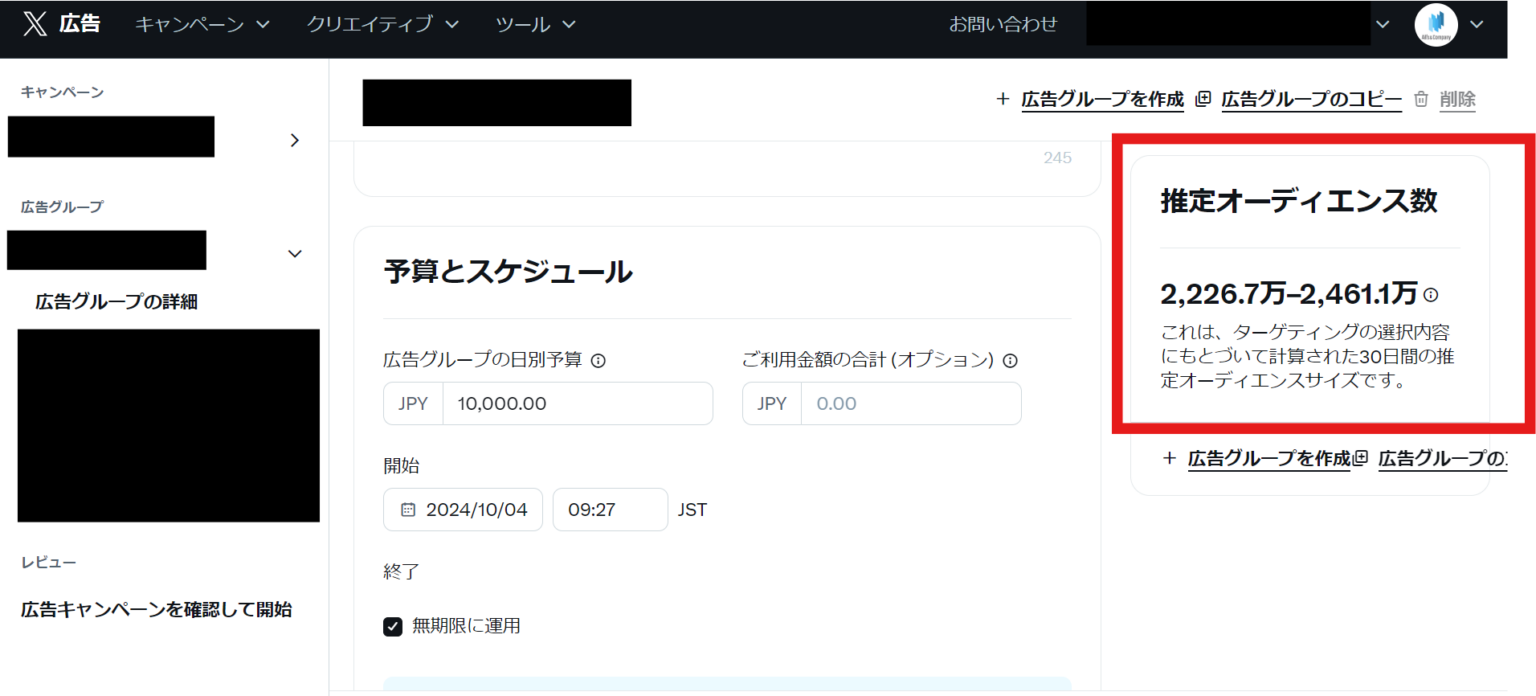Expand the campaign chevron in sidebar
The width and height of the screenshot is (1536, 696).
[x=294, y=140]
